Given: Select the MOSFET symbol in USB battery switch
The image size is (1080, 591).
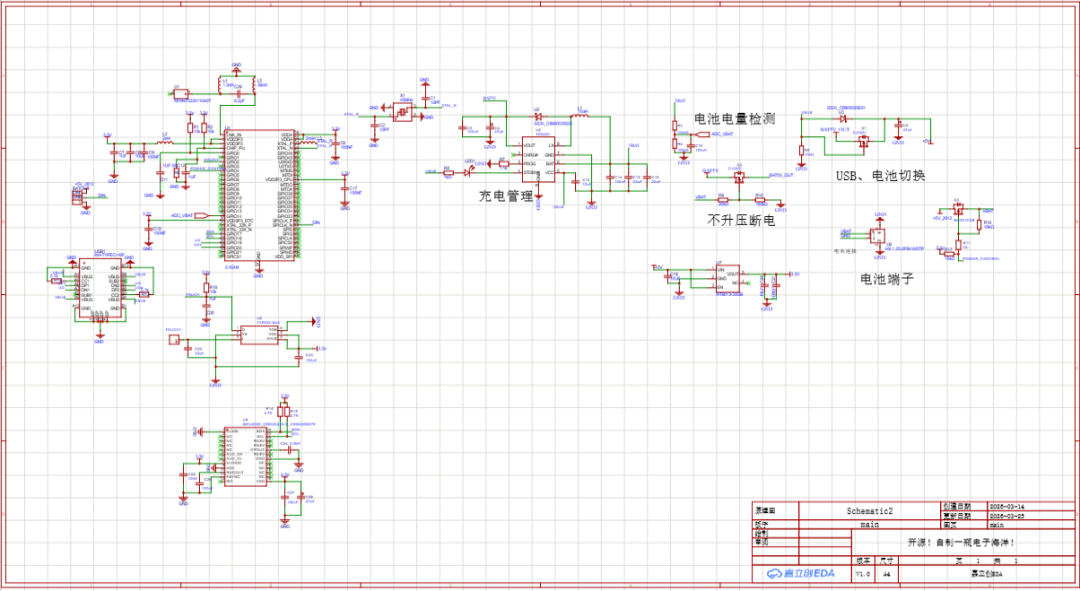Looking at the screenshot, I should (x=865, y=141).
